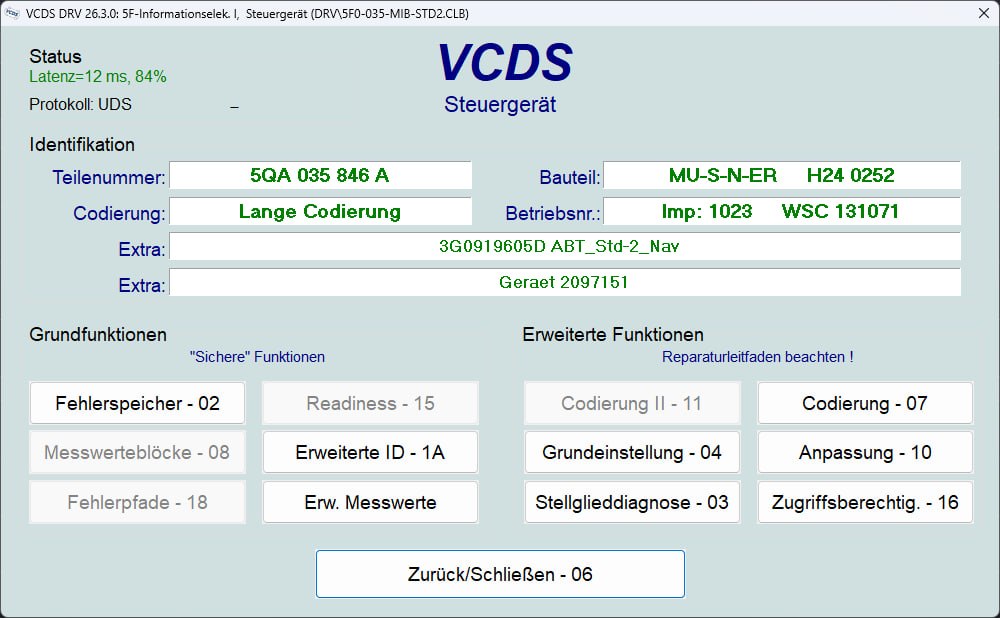The height and width of the screenshot is (618, 1000).
Task: Click the greyed Fehlerpfade - 18 button
Action: (x=137, y=502)
